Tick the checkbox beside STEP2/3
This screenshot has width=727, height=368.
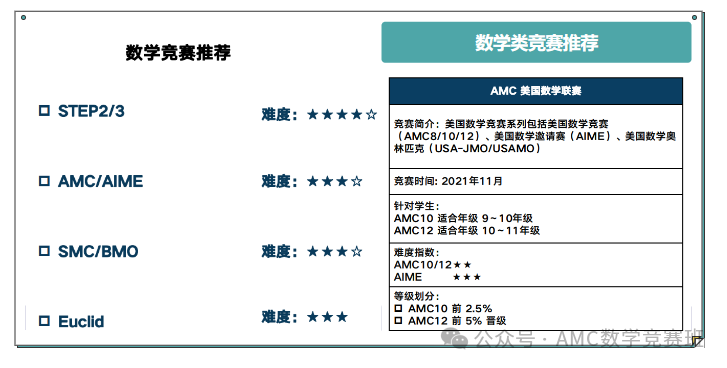pyautogui.click(x=44, y=111)
